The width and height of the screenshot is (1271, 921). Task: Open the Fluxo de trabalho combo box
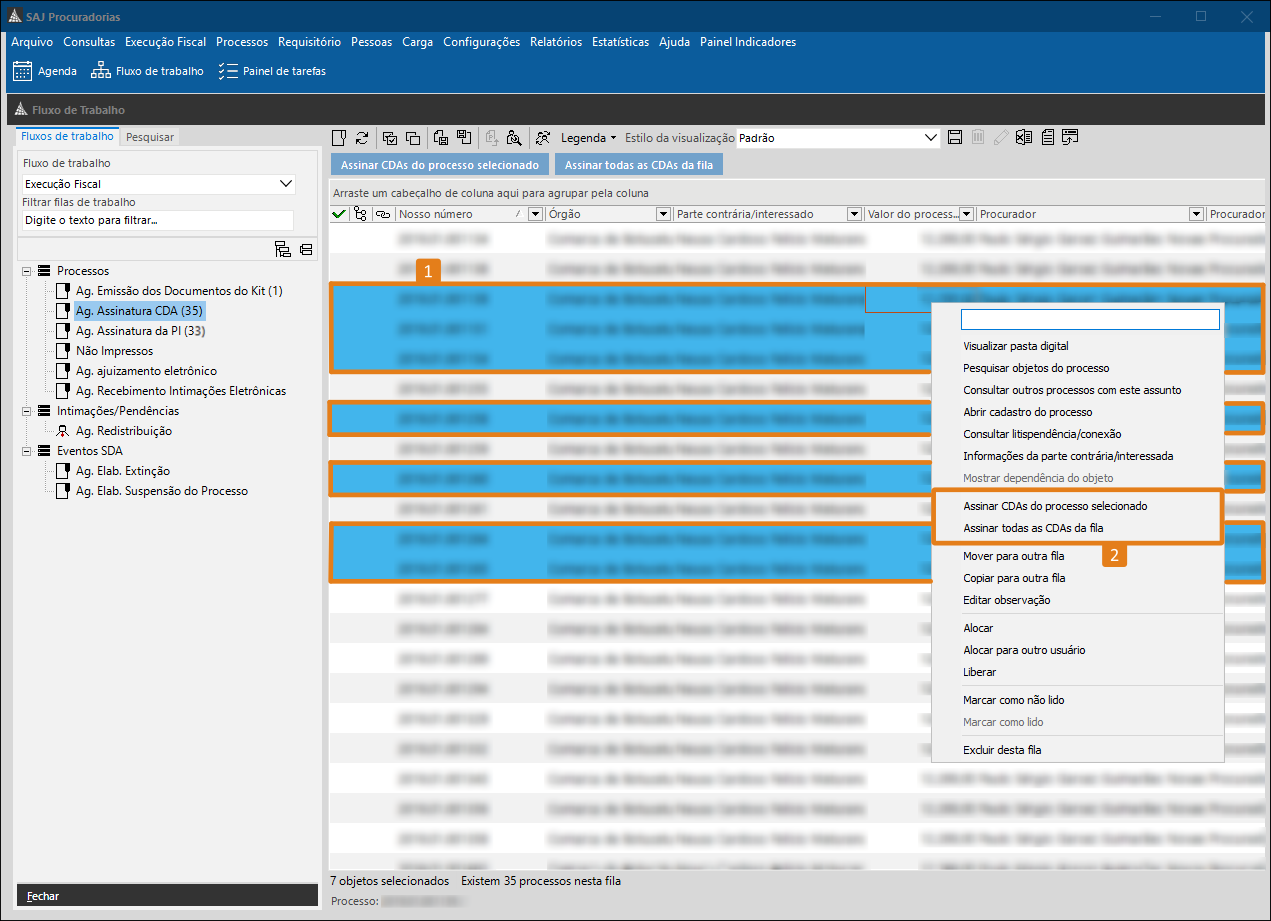click(286, 184)
